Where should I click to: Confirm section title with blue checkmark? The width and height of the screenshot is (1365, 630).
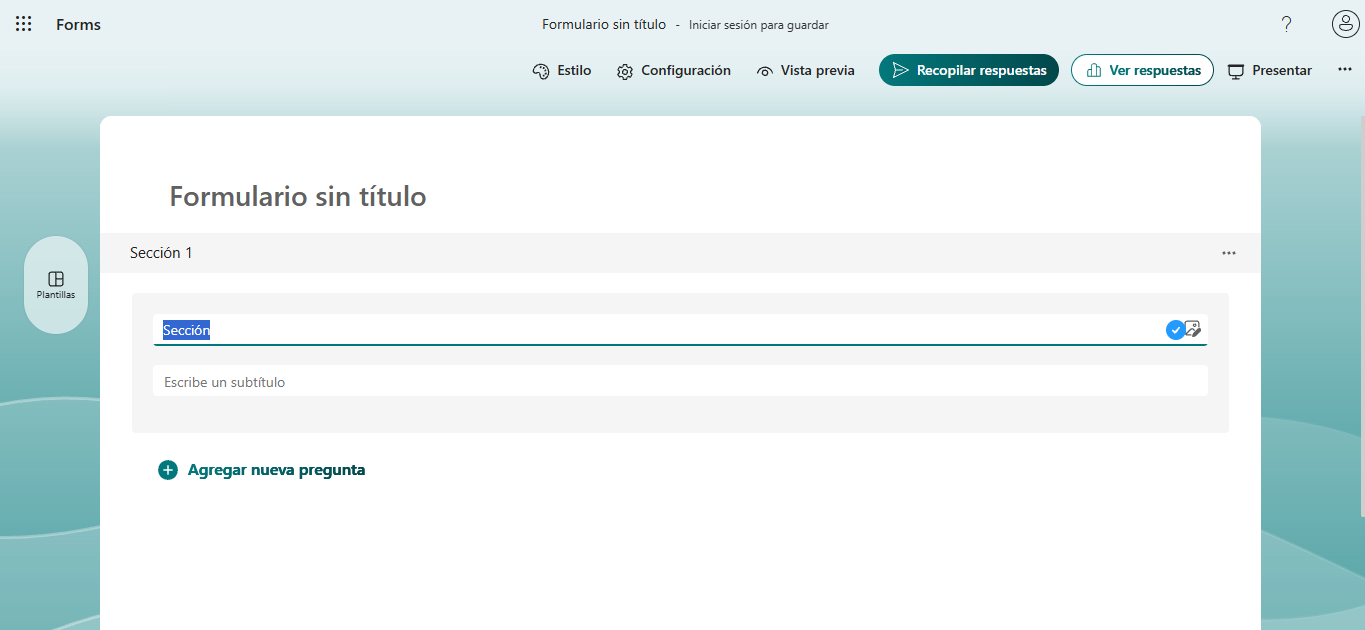click(1175, 329)
